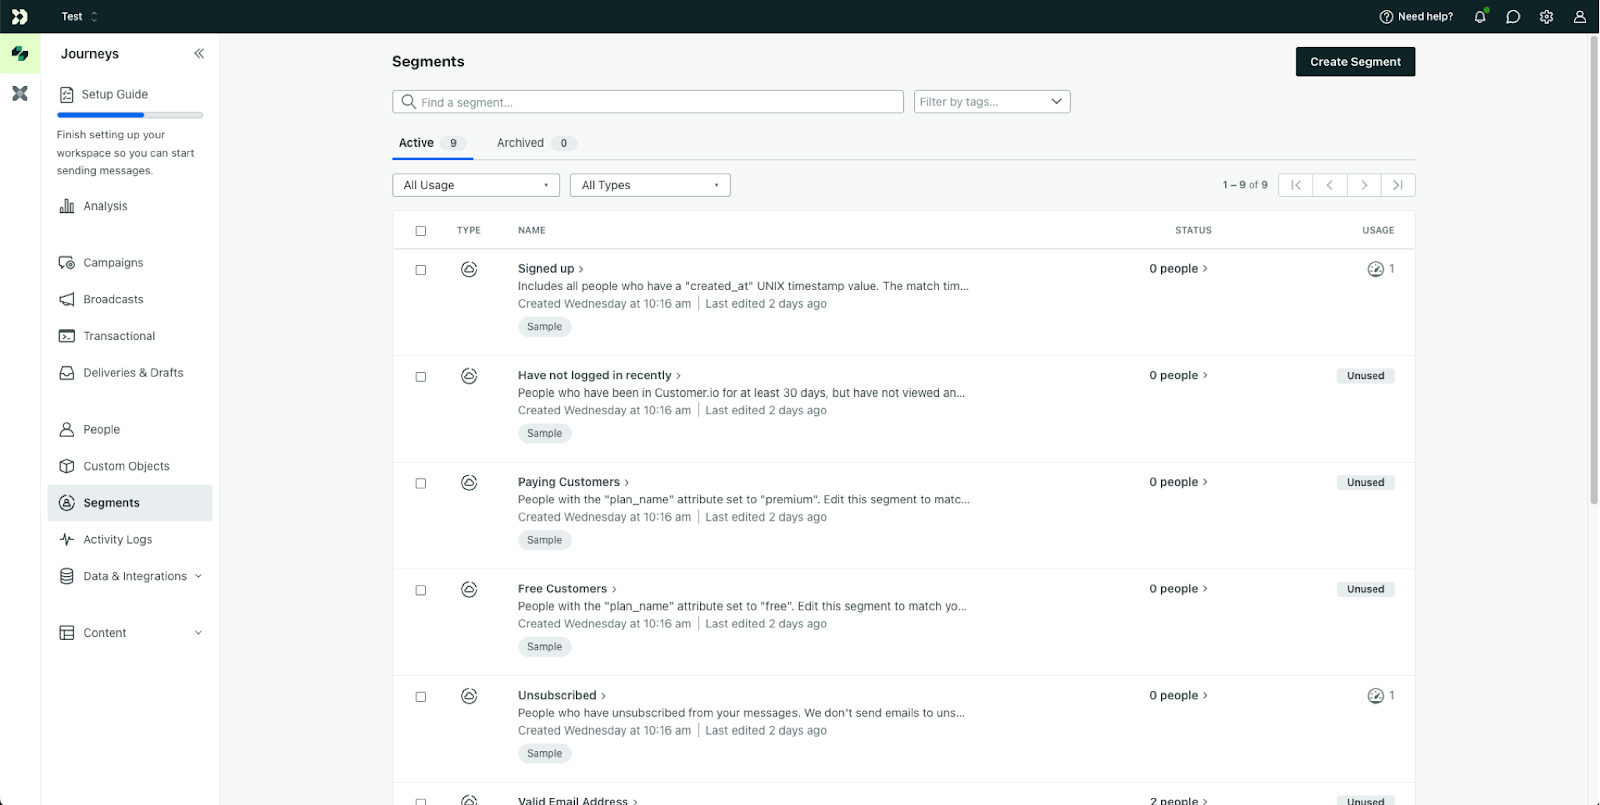This screenshot has height=805, width=1600.
Task: Click the usage gauge icon for Signed up
Action: tap(1376, 269)
